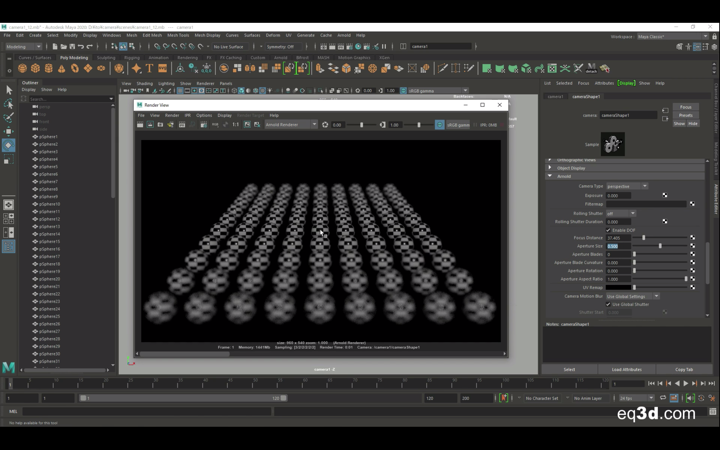The image size is (720, 450).
Task: Disable the Enable DOF checkbox
Action: [x=608, y=230]
